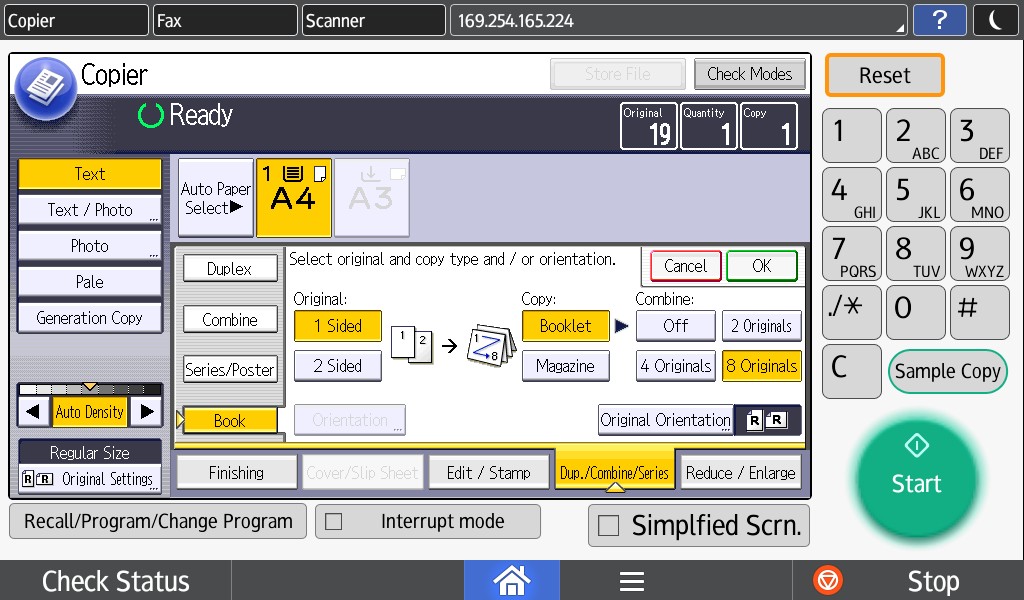Open Text / Photo type options
The image size is (1024, 600).
(x=90, y=210)
